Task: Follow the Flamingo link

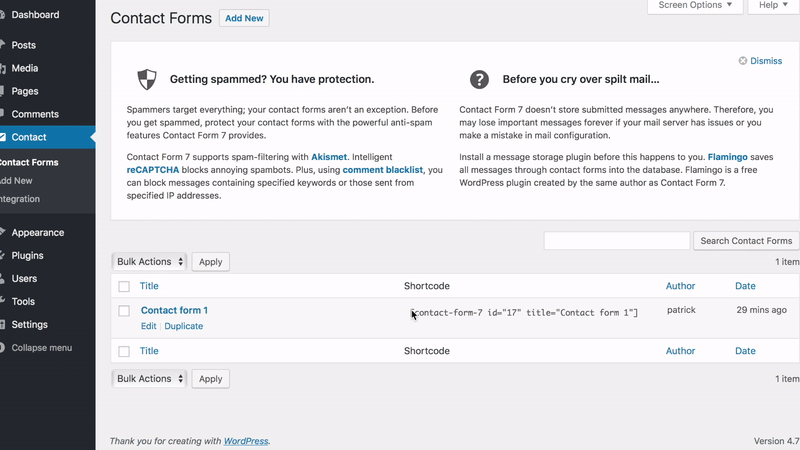Action: point(727,157)
